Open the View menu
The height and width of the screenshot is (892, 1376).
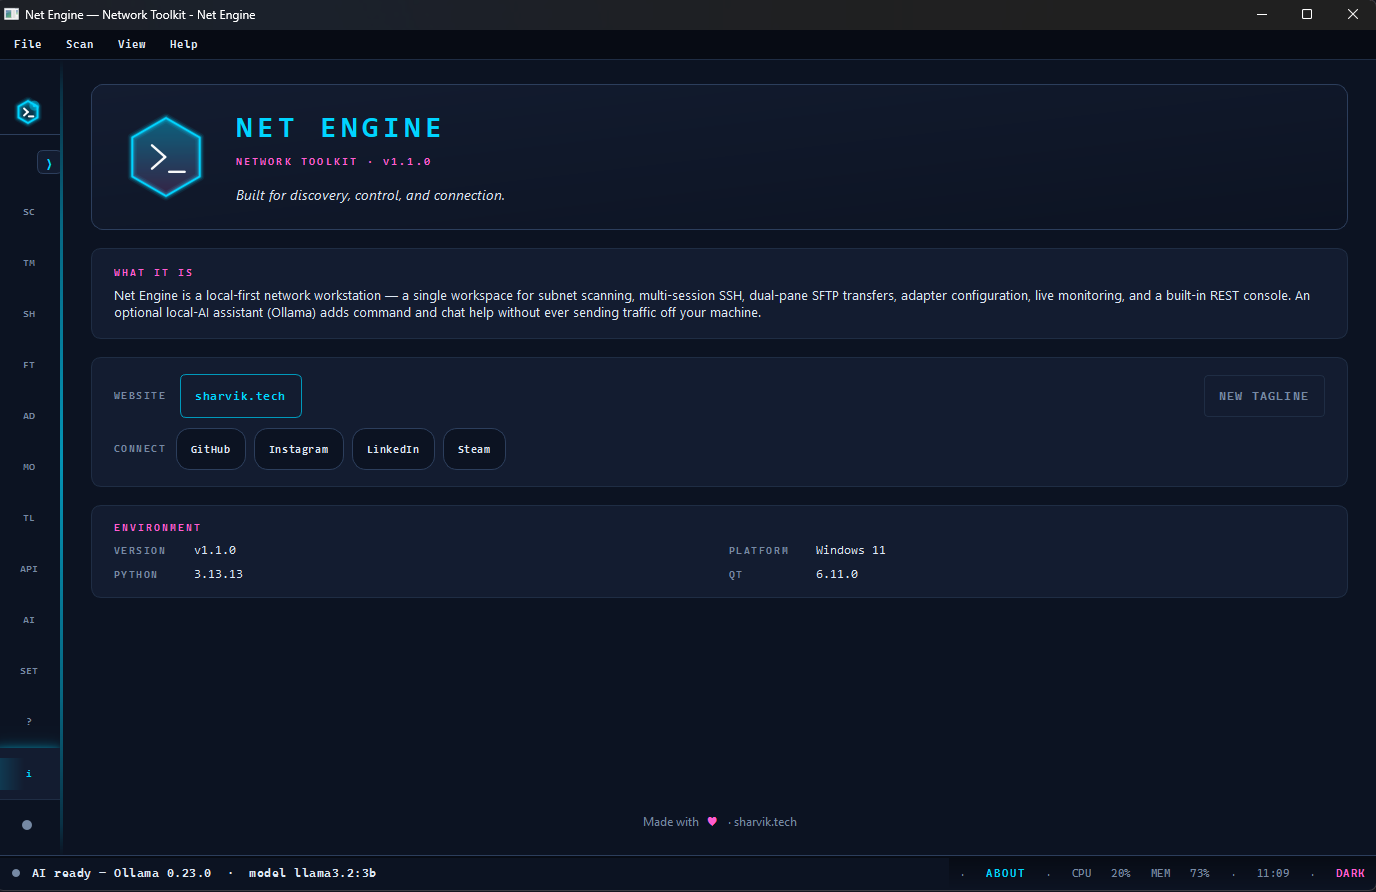click(x=132, y=44)
